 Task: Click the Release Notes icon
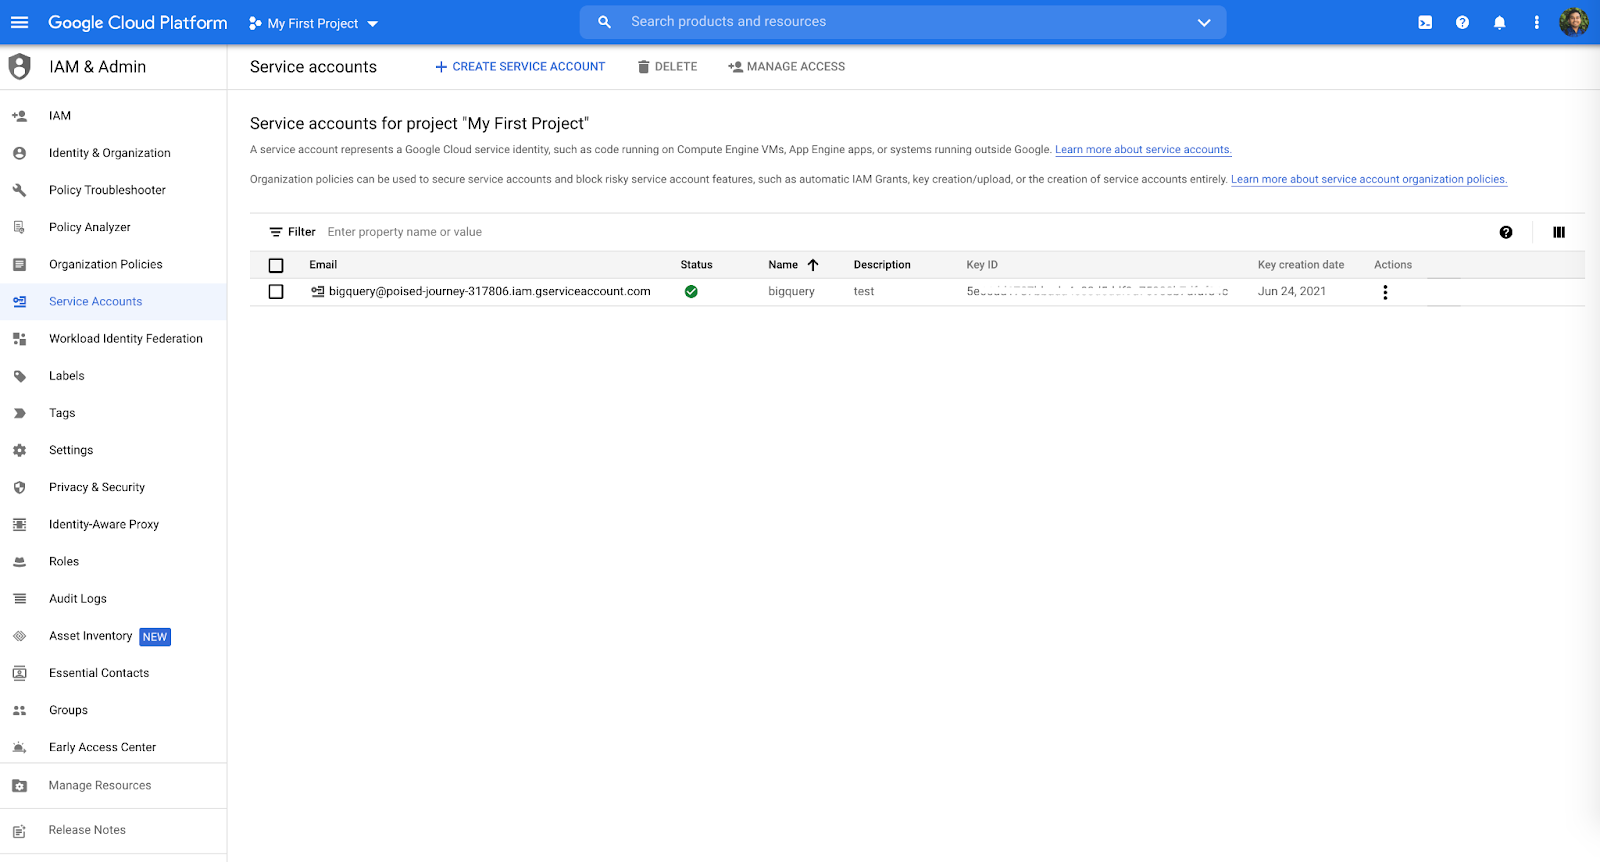(19, 831)
